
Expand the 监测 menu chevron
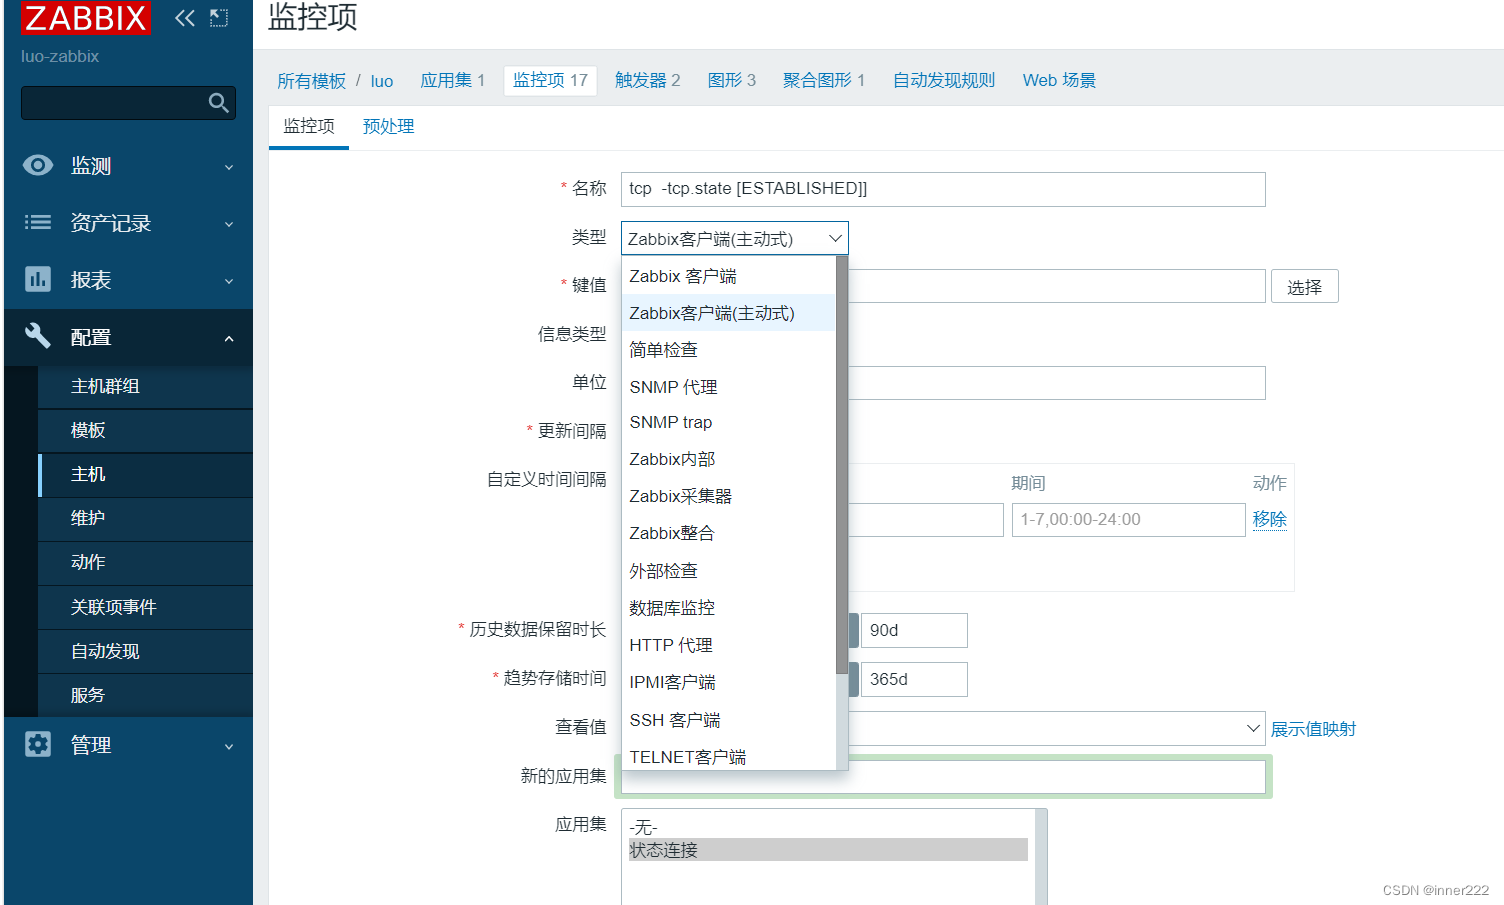pyautogui.click(x=229, y=167)
